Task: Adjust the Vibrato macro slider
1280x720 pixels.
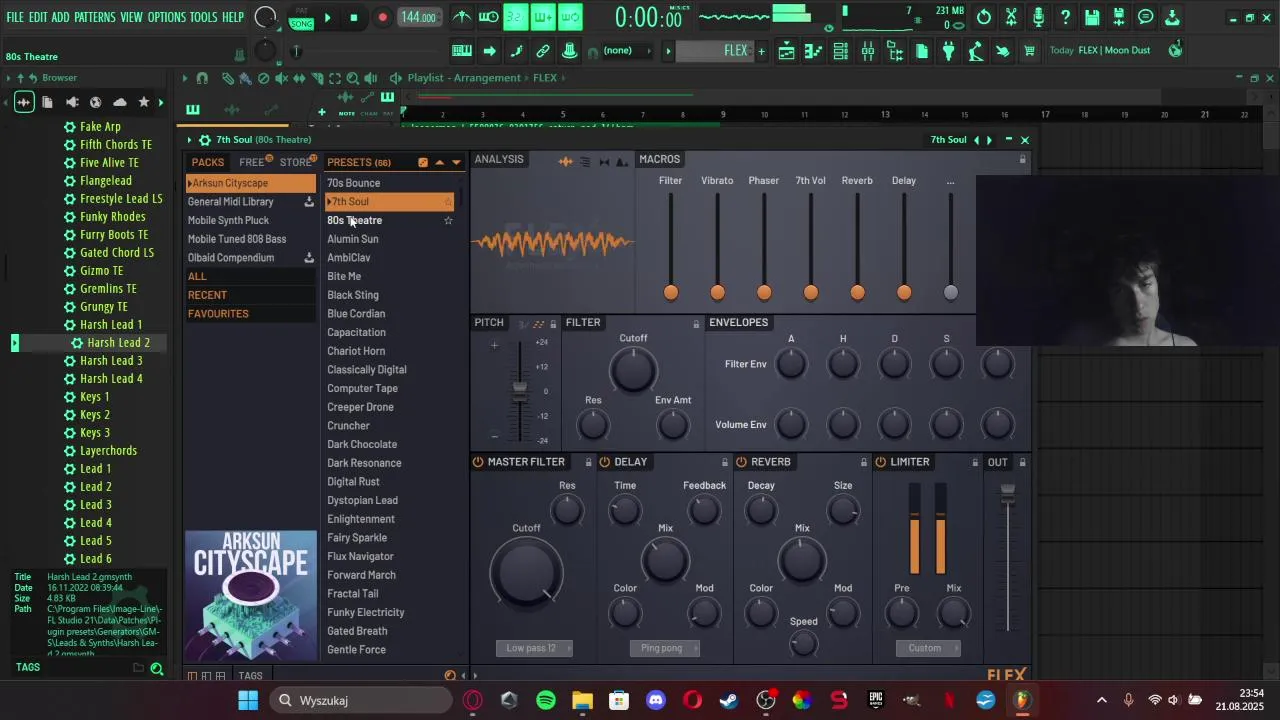Action: 717,292
